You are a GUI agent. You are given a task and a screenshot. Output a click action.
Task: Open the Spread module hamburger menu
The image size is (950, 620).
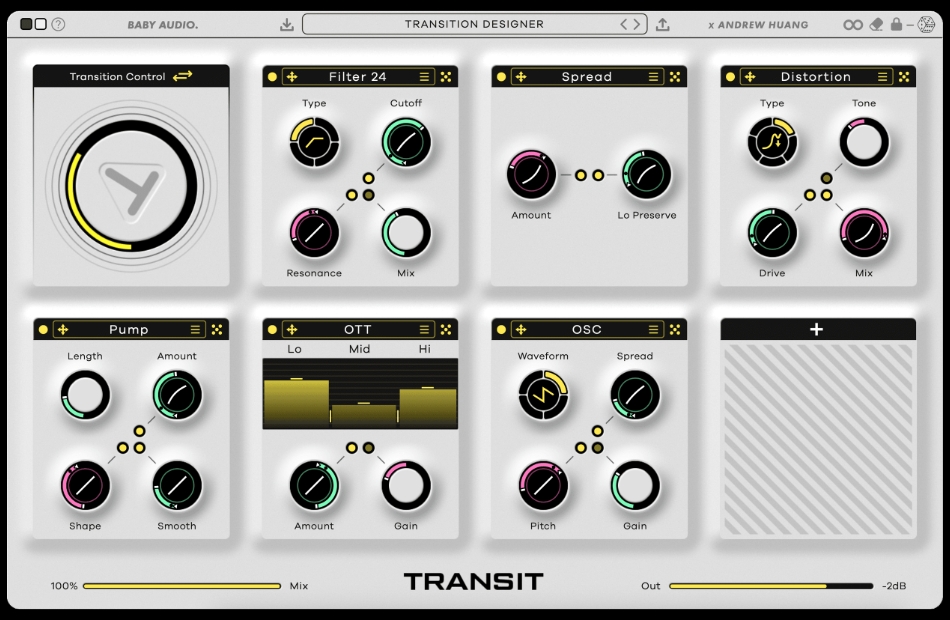653,76
